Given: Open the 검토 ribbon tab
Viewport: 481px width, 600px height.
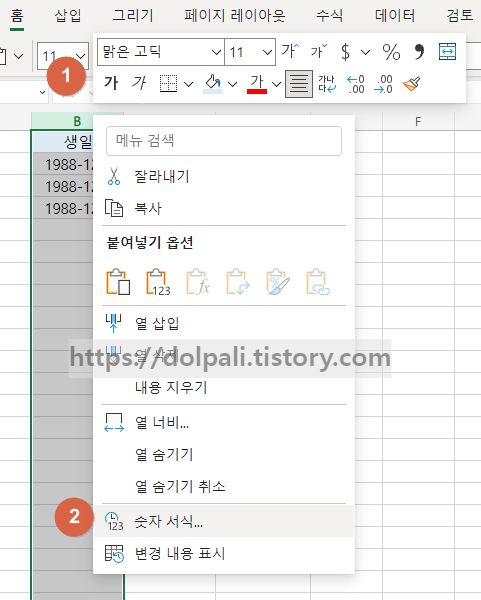Looking at the screenshot, I should pos(460,16).
